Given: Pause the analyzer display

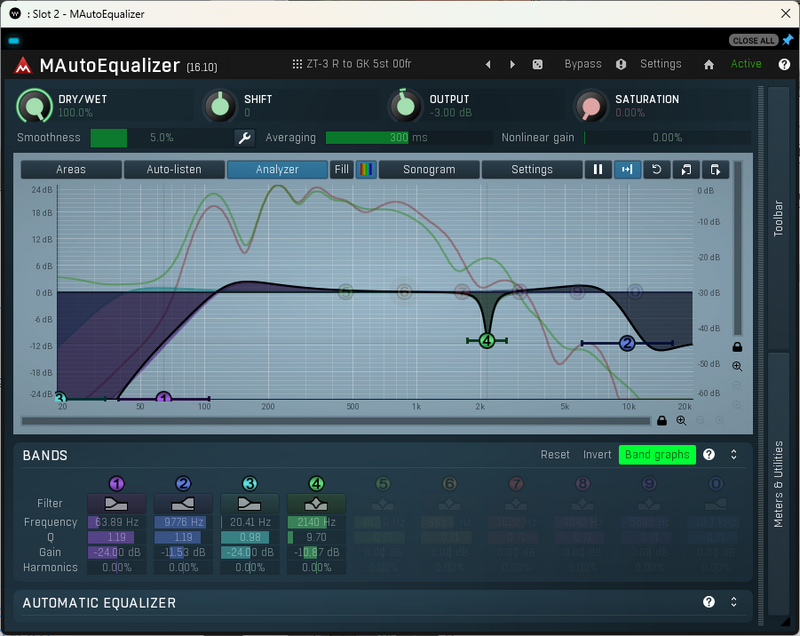Looking at the screenshot, I should 598,169.
